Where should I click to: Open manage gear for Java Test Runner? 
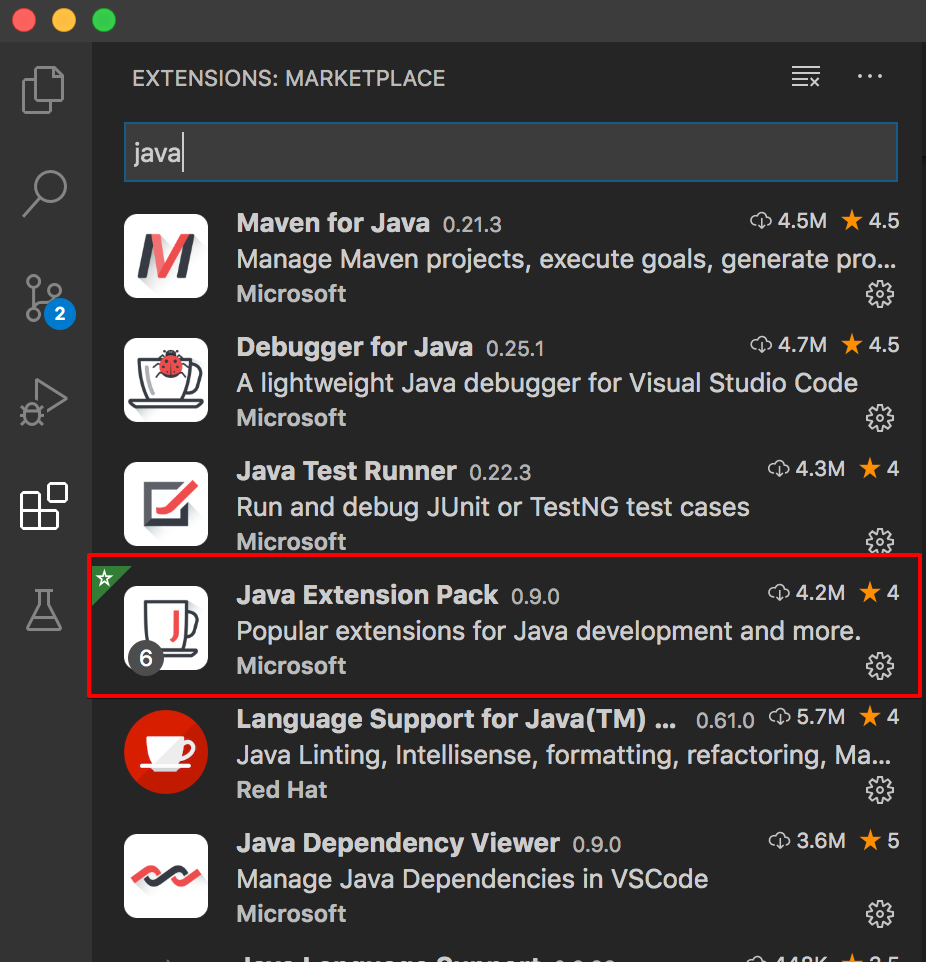tap(880, 541)
